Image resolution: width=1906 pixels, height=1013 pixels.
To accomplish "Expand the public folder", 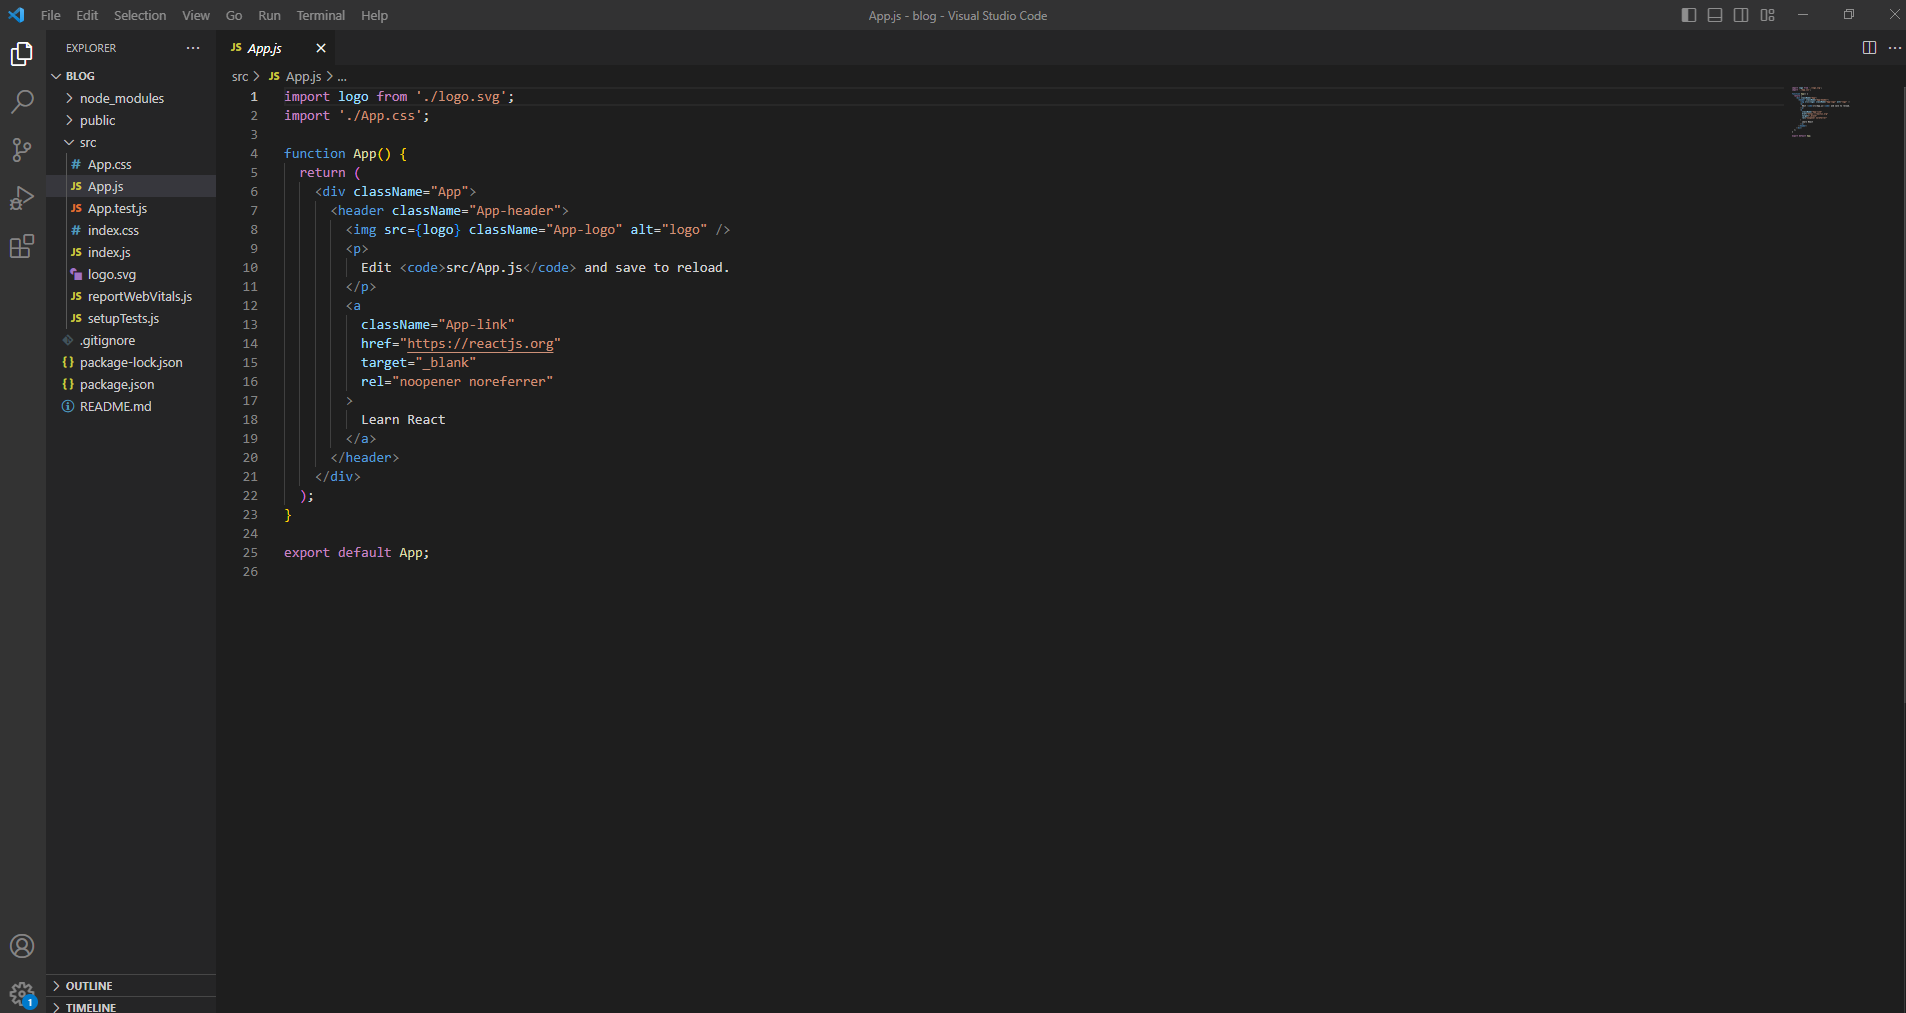I will click(131, 120).
